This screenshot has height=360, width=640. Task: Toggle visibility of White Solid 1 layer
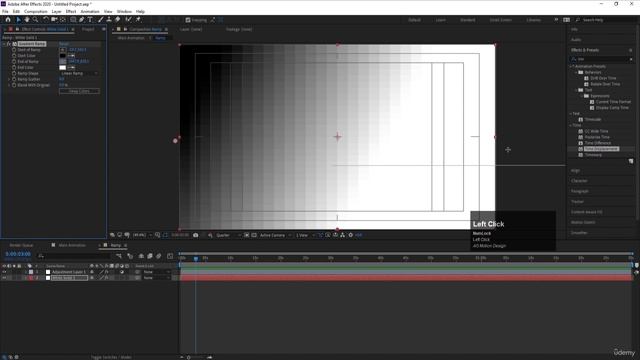click(4, 278)
